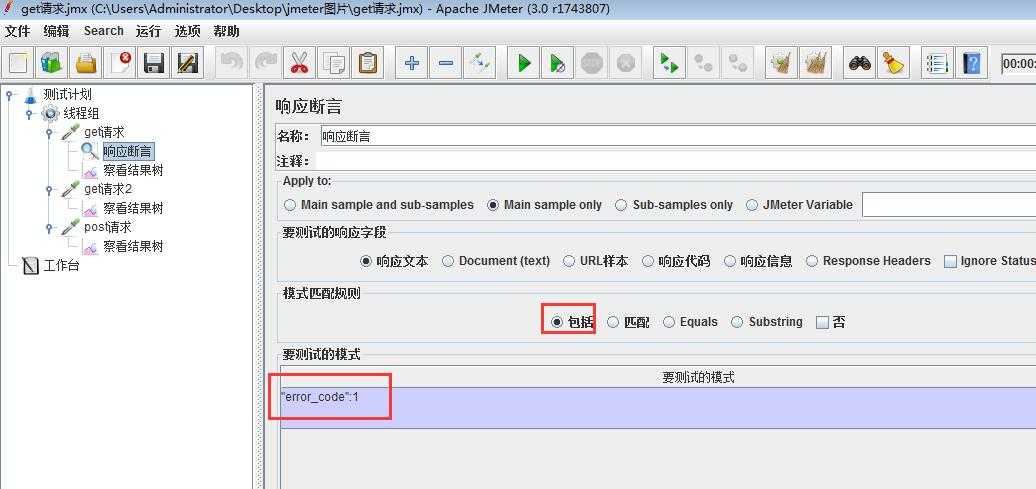Open the Function Helper dialog icon

tap(937, 63)
